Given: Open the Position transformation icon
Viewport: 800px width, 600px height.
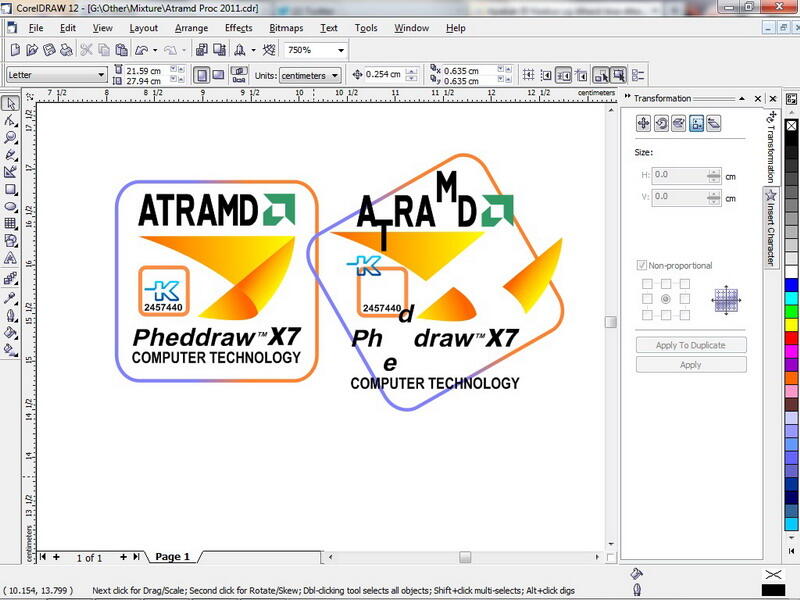Looking at the screenshot, I should (x=643, y=123).
